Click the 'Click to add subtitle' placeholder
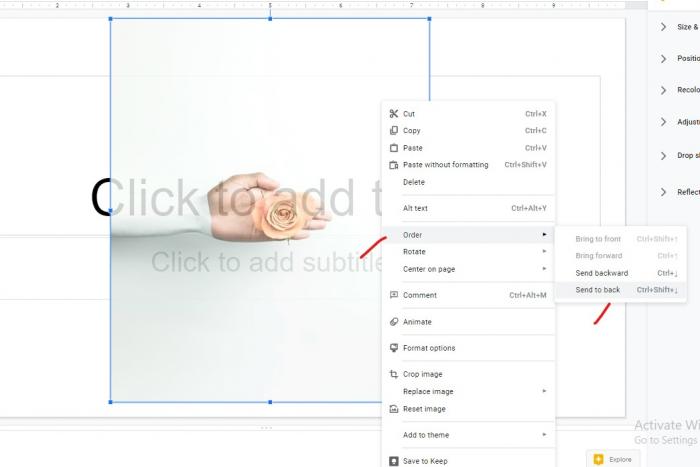Image resolution: width=700 pixels, height=467 pixels. pos(266,262)
